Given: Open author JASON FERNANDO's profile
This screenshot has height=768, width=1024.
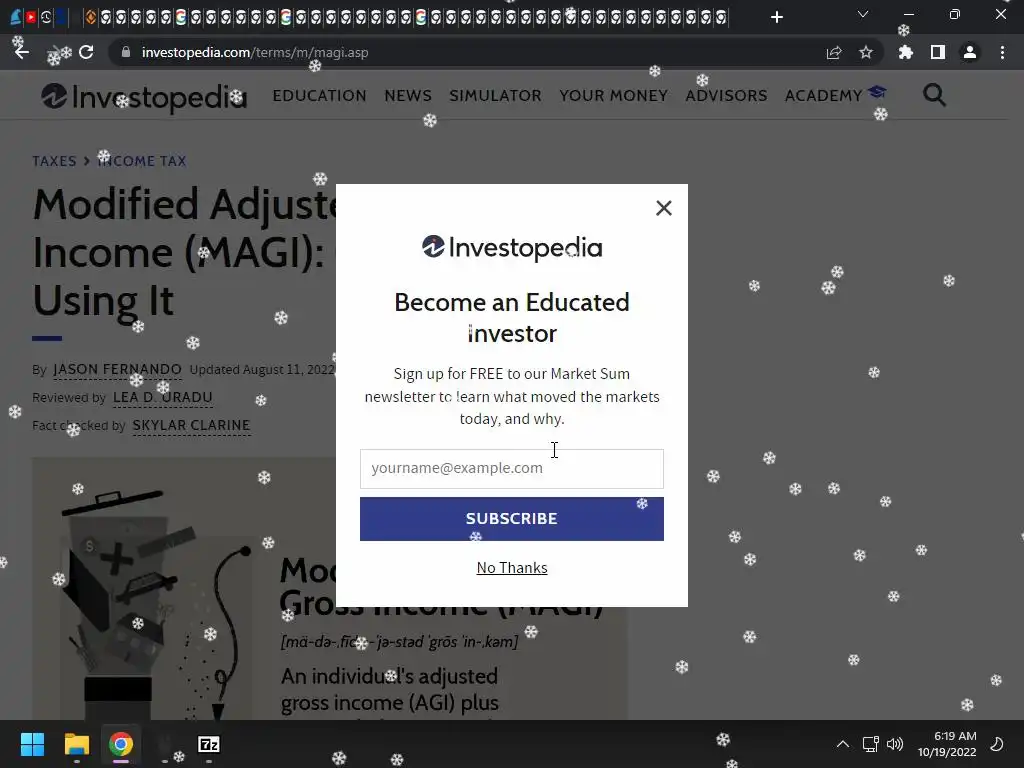Looking at the screenshot, I should tap(117, 370).
